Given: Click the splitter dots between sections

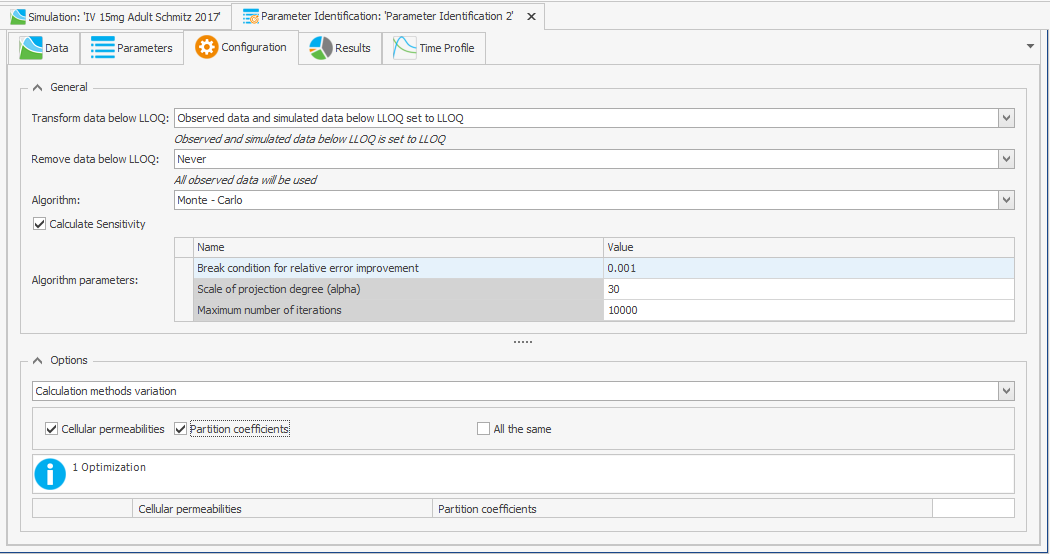Looking at the screenshot, I should pyautogui.click(x=523, y=342).
